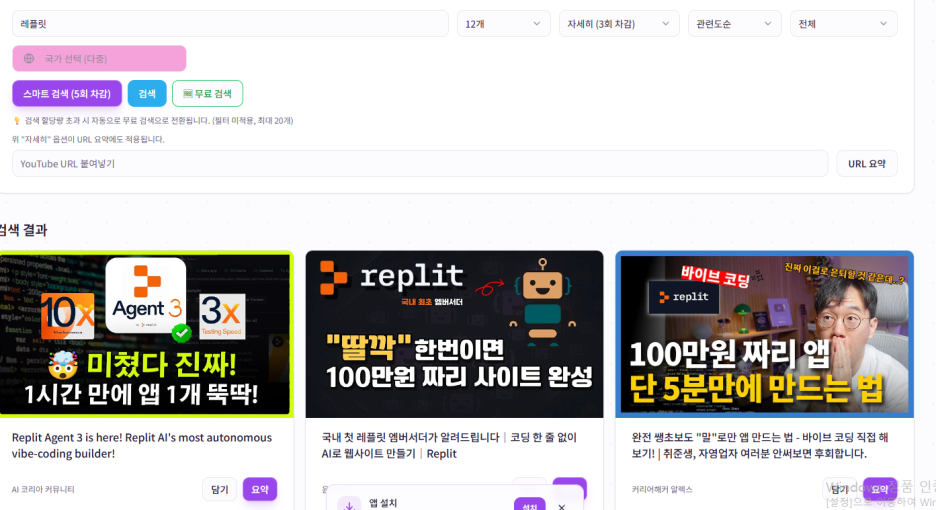Click the search field containing 레플릿

[230, 24]
